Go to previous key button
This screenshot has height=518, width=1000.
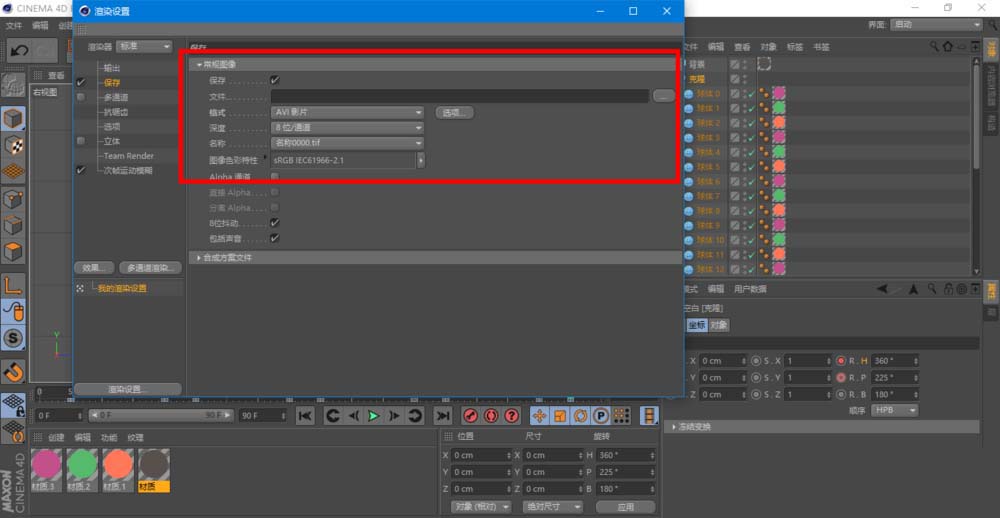[x=332, y=416]
